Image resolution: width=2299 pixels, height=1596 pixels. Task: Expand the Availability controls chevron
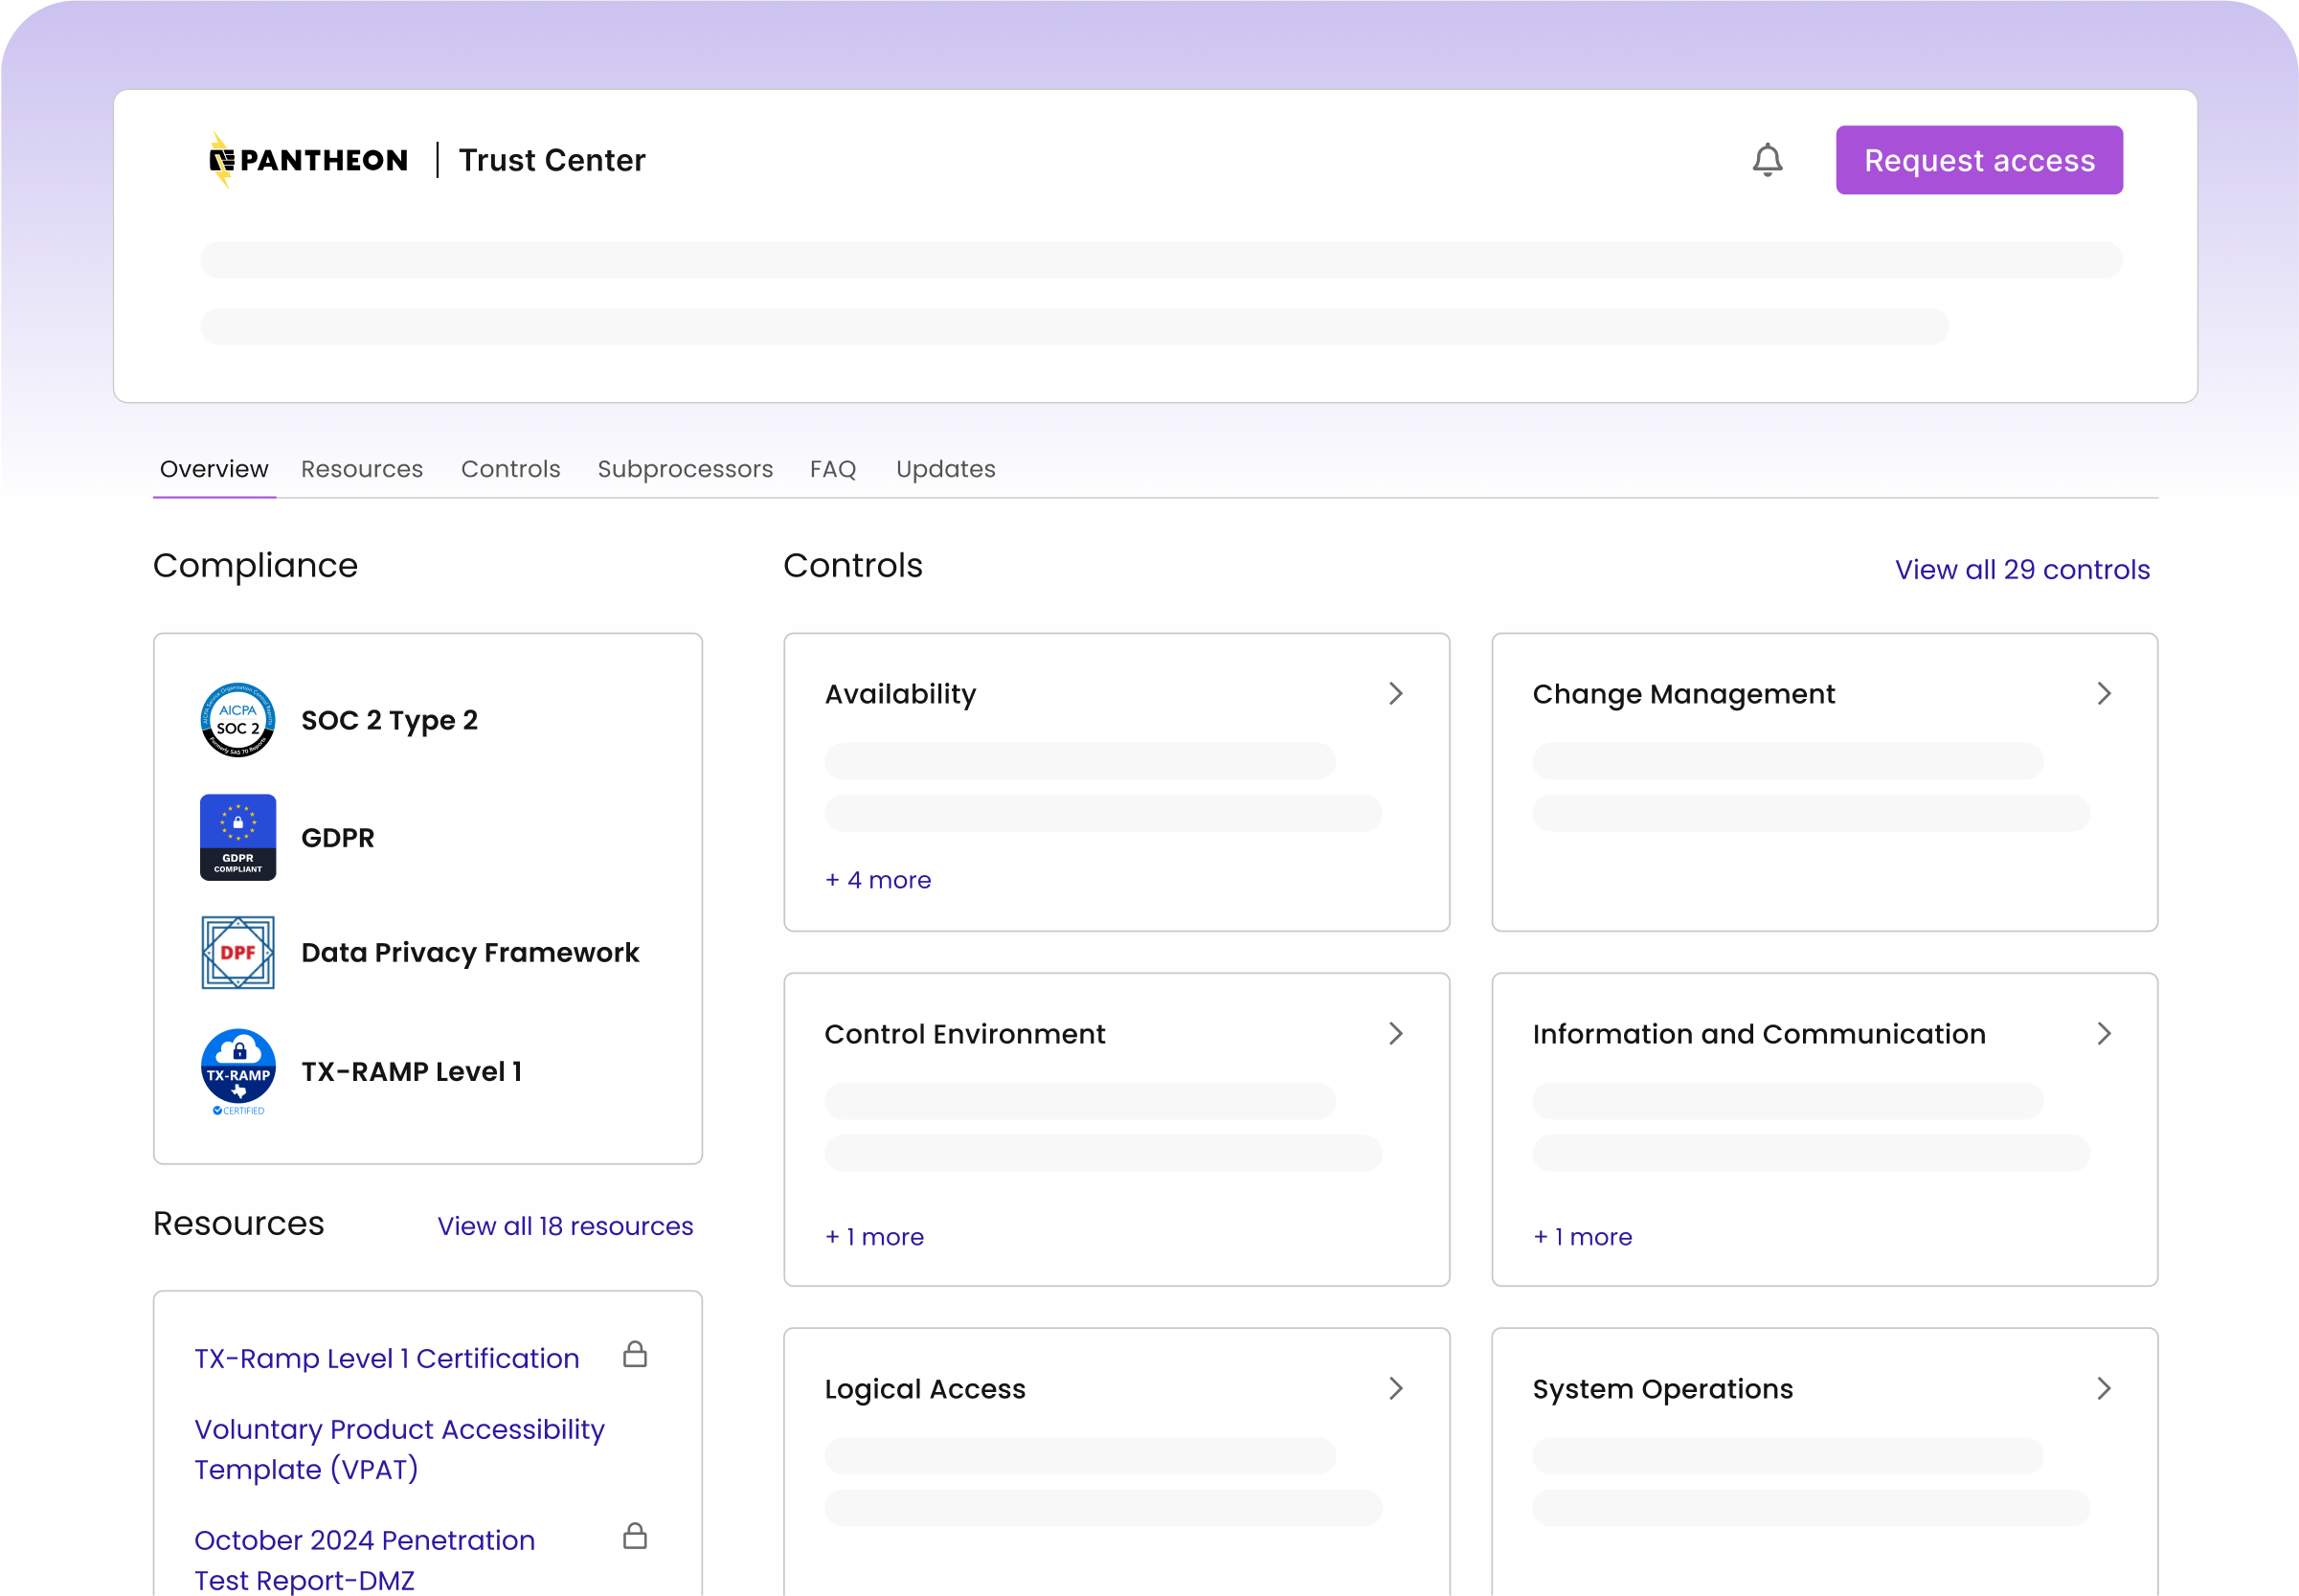[1396, 693]
